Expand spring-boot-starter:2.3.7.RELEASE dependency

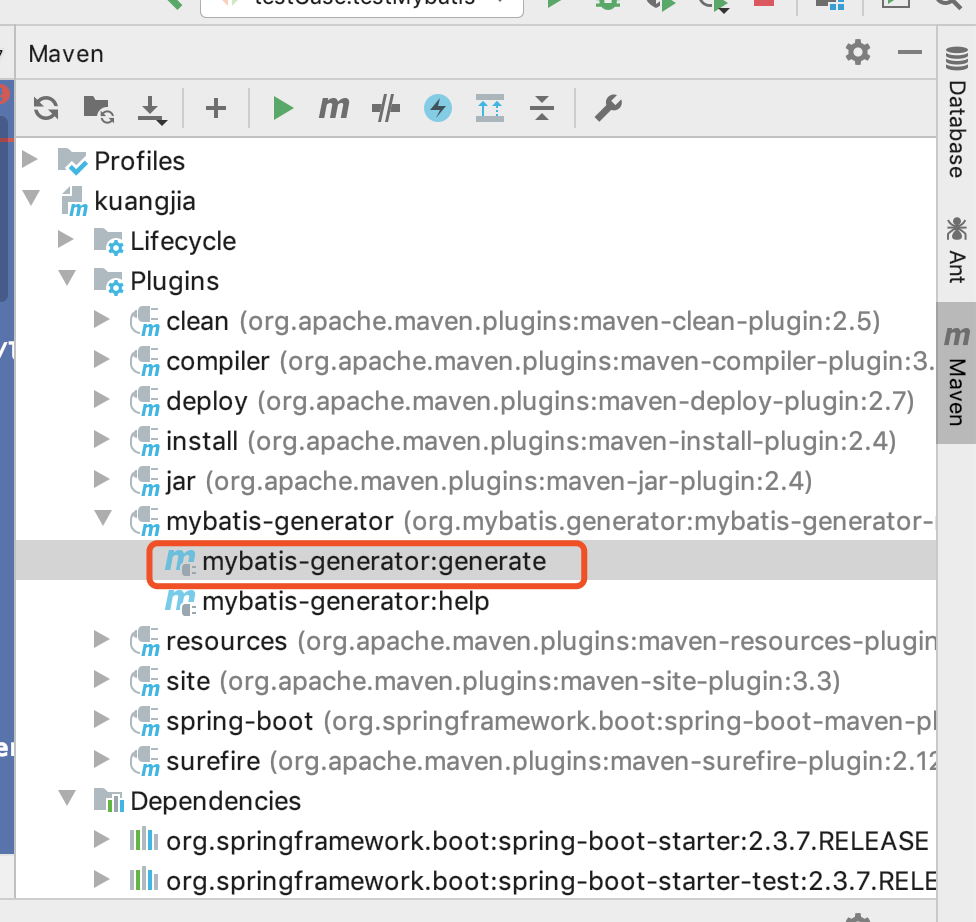[x=101, y=839]
